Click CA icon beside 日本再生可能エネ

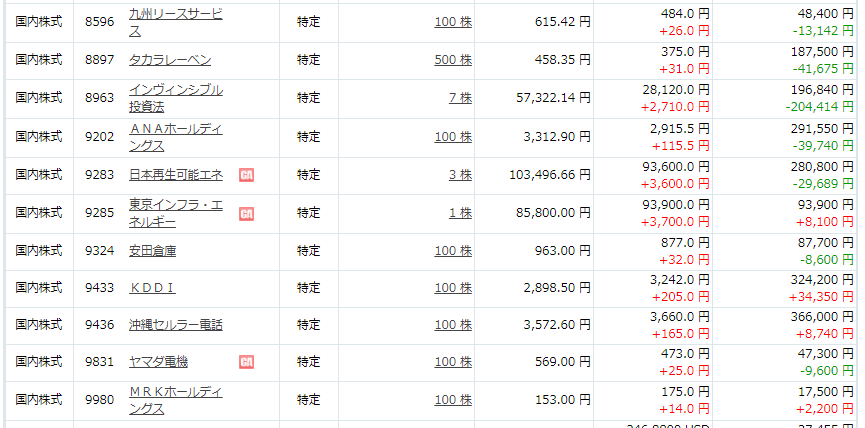point(246,175)
